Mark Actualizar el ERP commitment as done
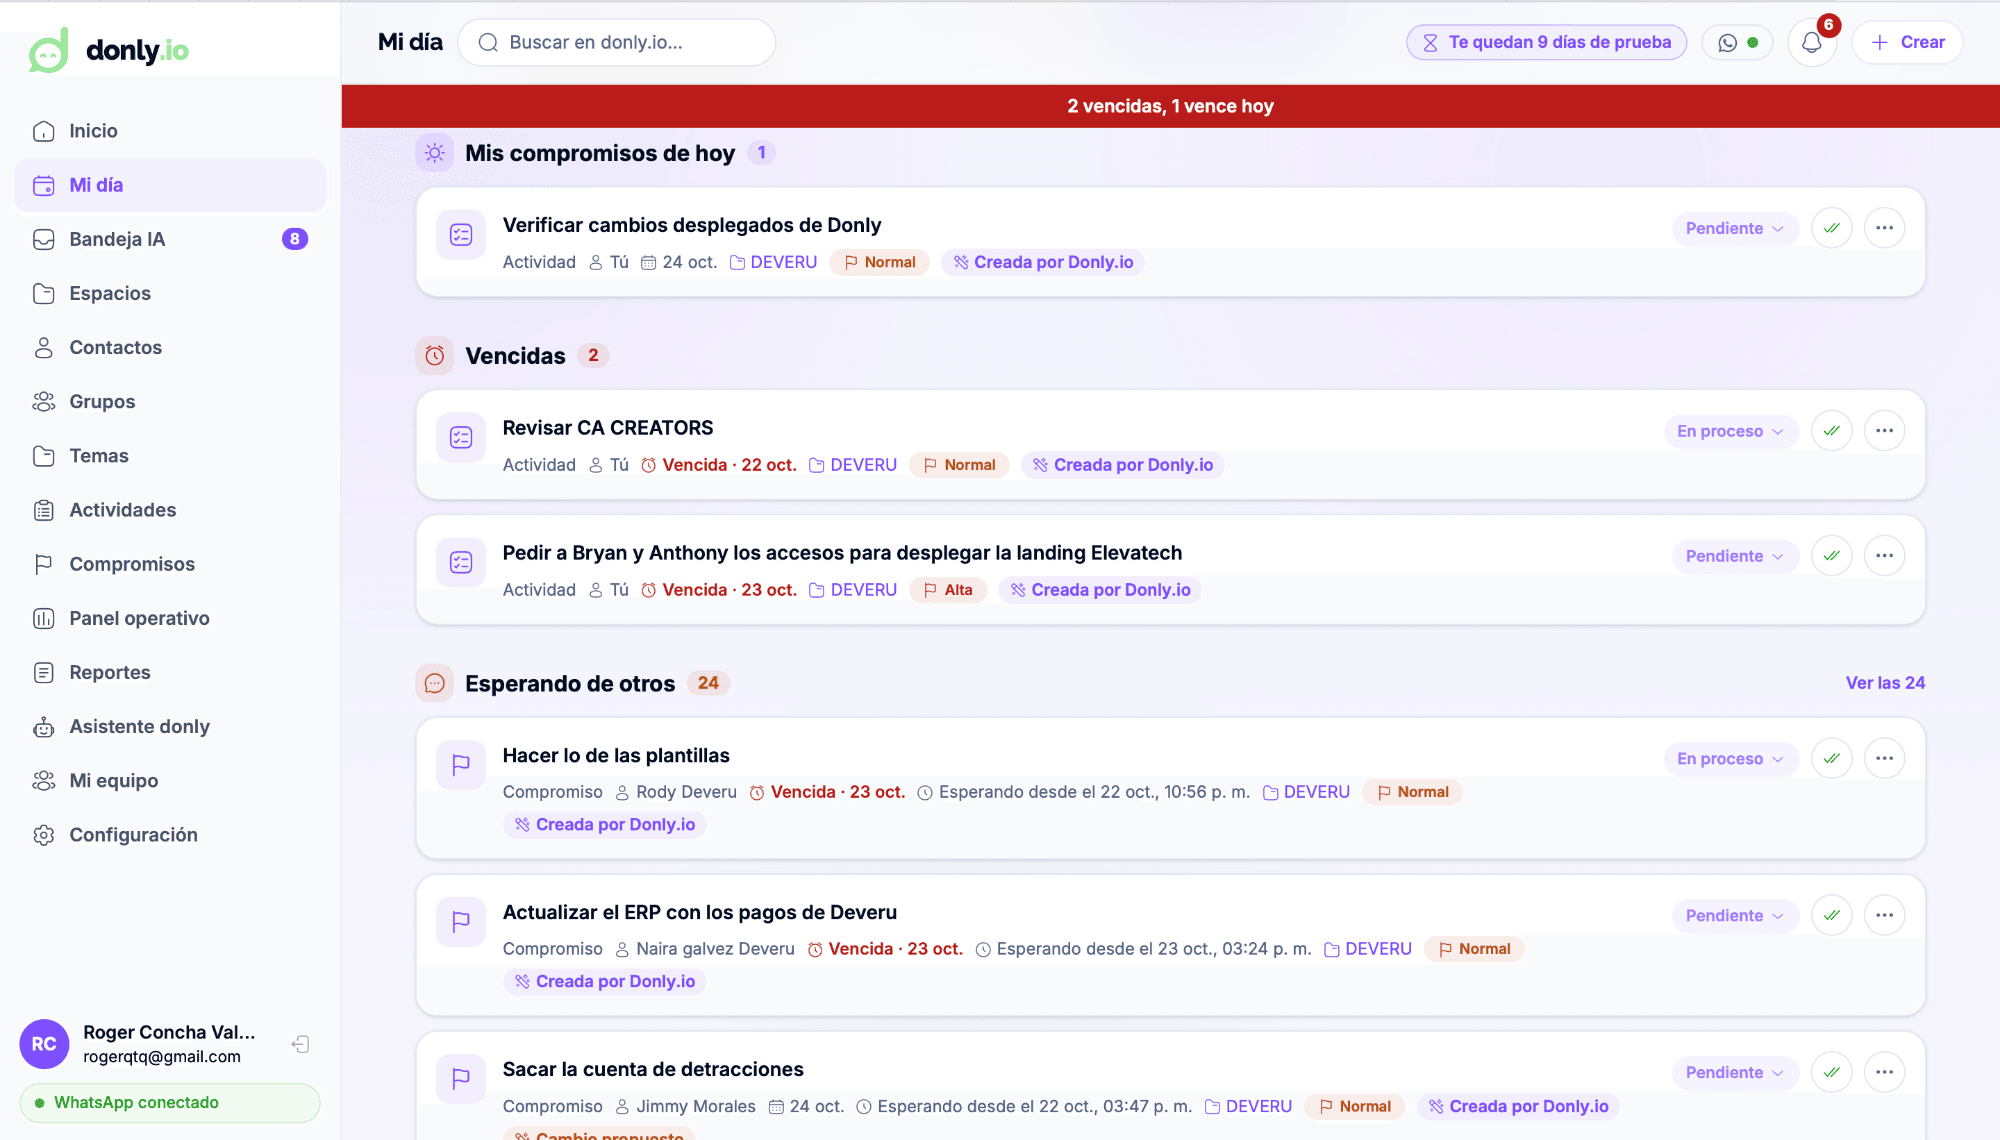This screenshot has height=1140, width=2000. point(1832,915)
